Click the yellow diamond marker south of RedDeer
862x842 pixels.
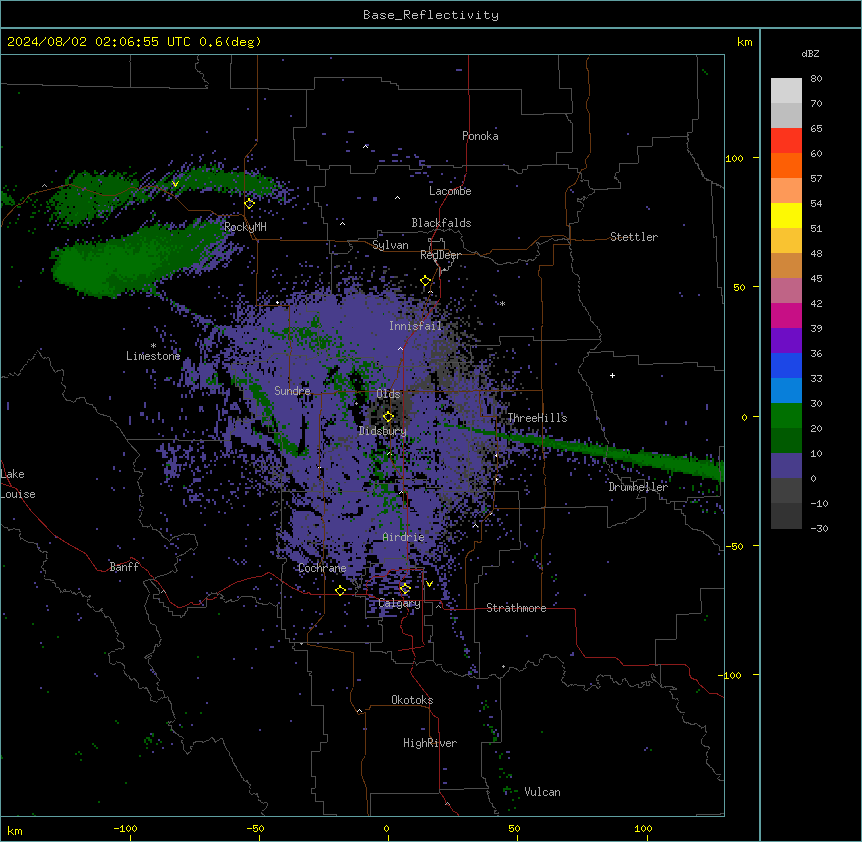(425, 281)
